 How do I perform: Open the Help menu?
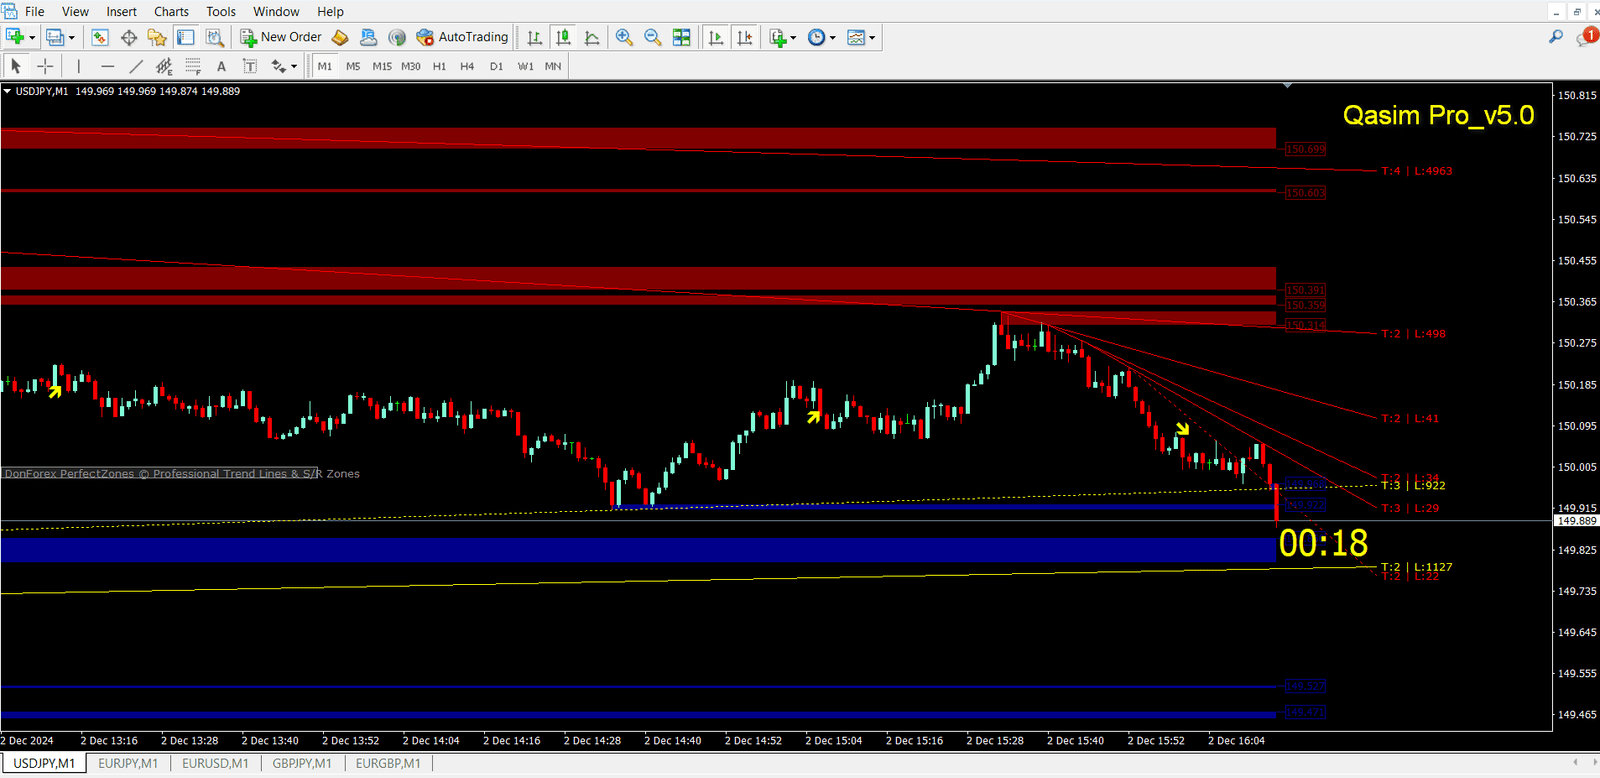(x=330, y=11)
